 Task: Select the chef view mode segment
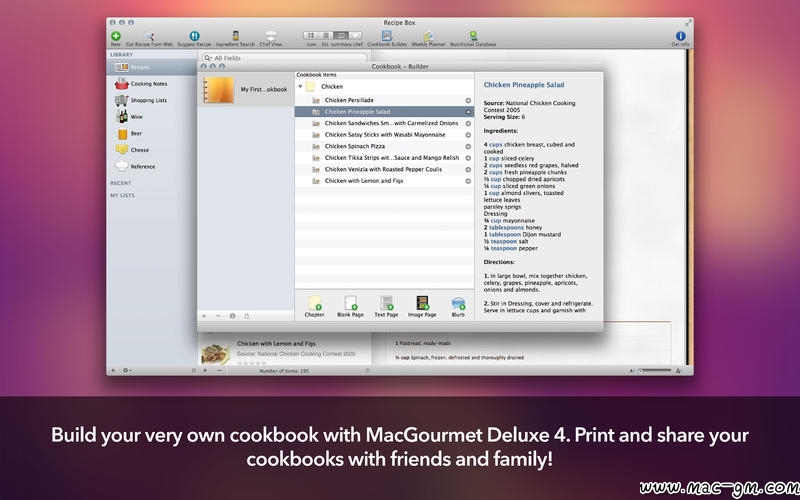pyautogui.click(x=355, y=35)
